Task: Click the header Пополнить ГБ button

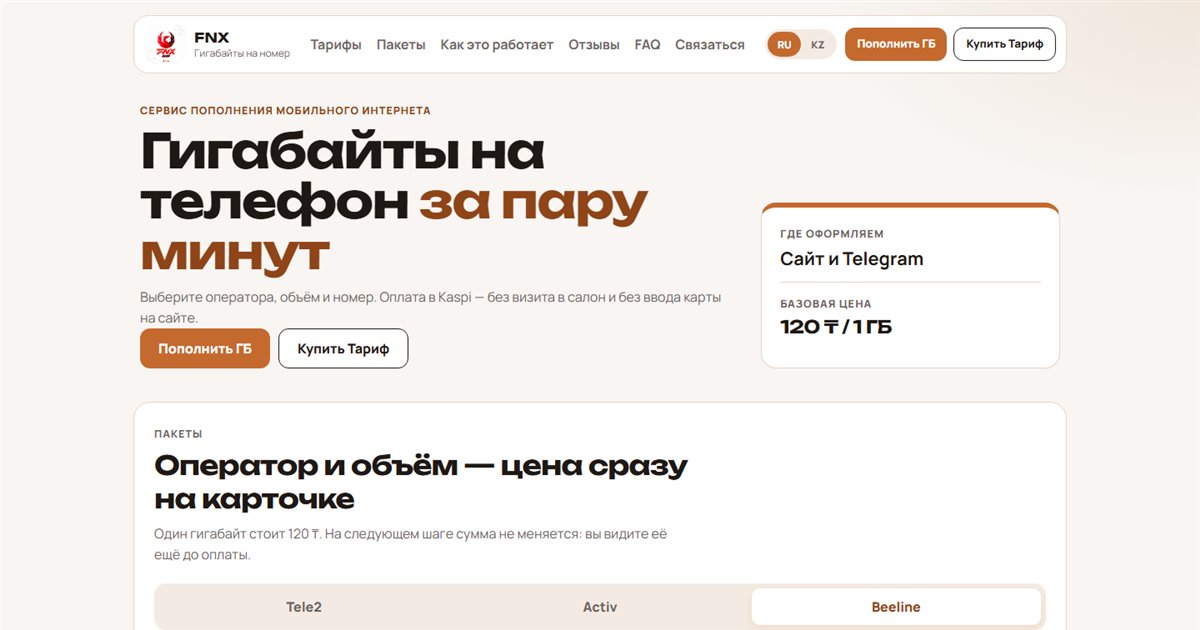Action: coord(896,44)
